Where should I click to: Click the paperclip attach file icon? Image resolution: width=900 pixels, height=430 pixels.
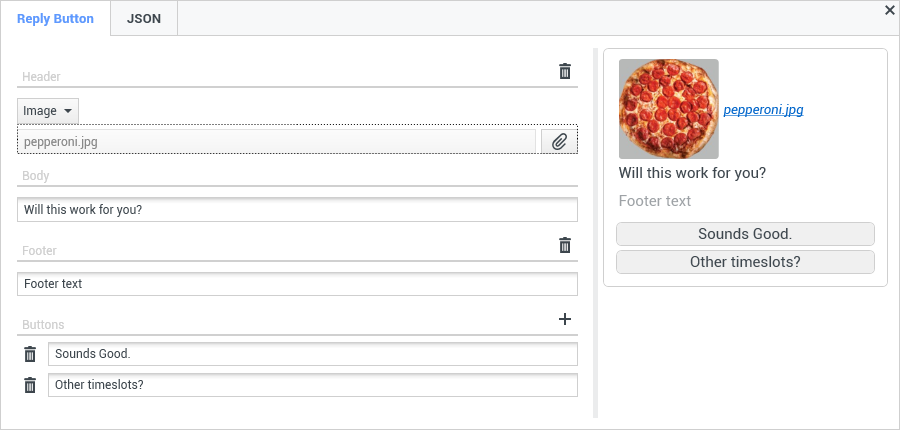pos(560,142)
